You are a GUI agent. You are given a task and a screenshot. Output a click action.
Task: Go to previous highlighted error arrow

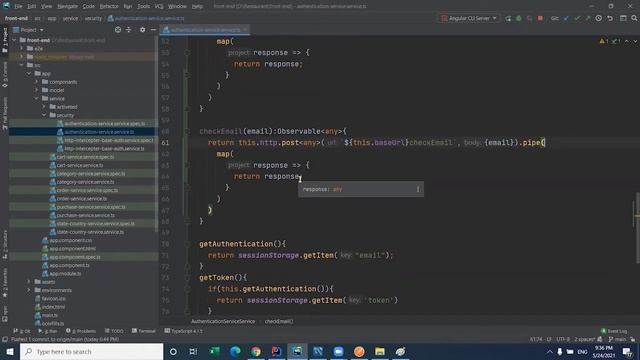(x=627, y=41)
